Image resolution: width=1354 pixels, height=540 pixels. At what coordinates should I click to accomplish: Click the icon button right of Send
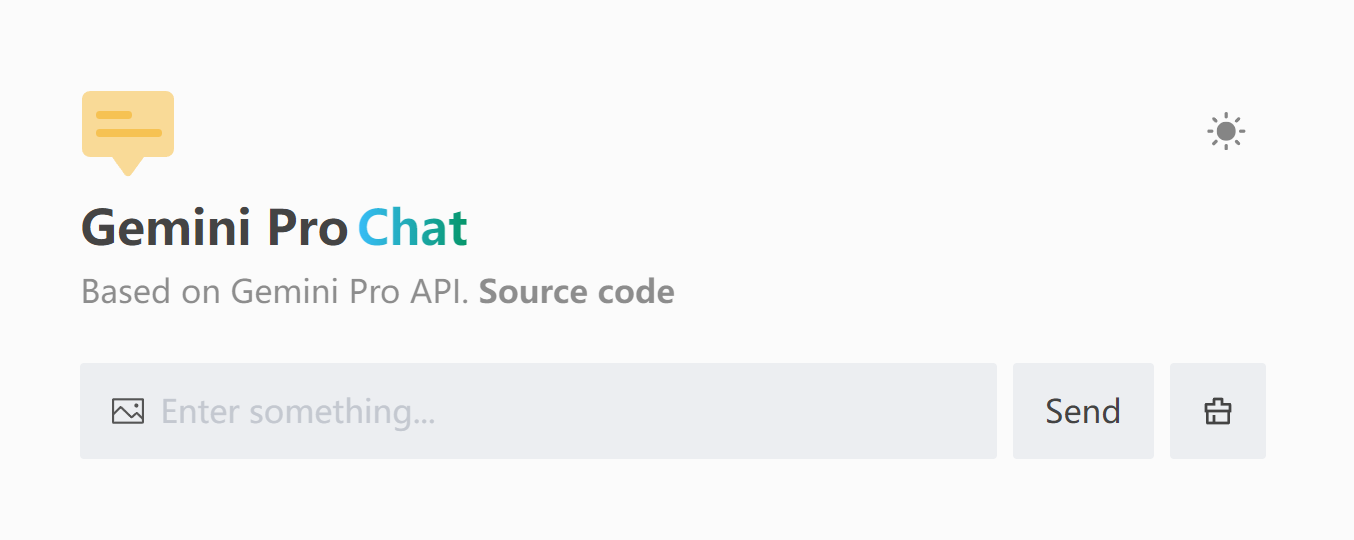(x=1217, y=411)
